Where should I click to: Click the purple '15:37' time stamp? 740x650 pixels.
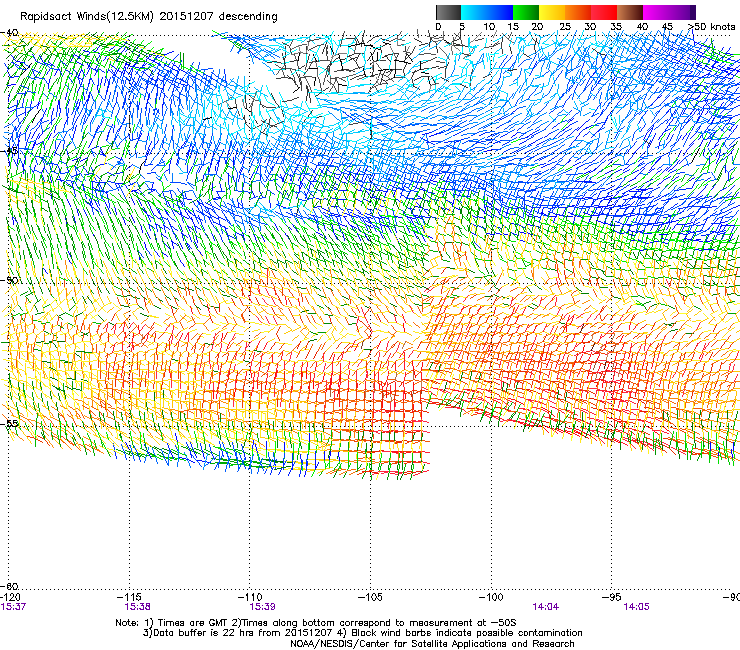click(x=13, y=607)
